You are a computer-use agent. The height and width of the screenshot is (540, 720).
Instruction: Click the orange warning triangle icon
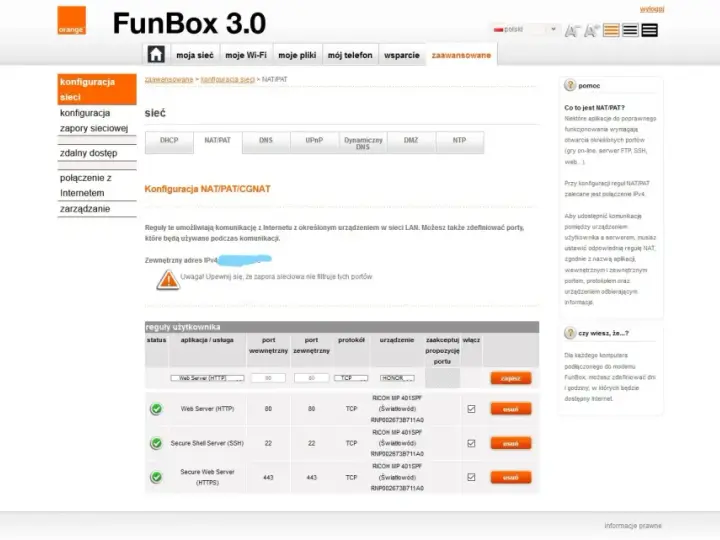[168, 280]
